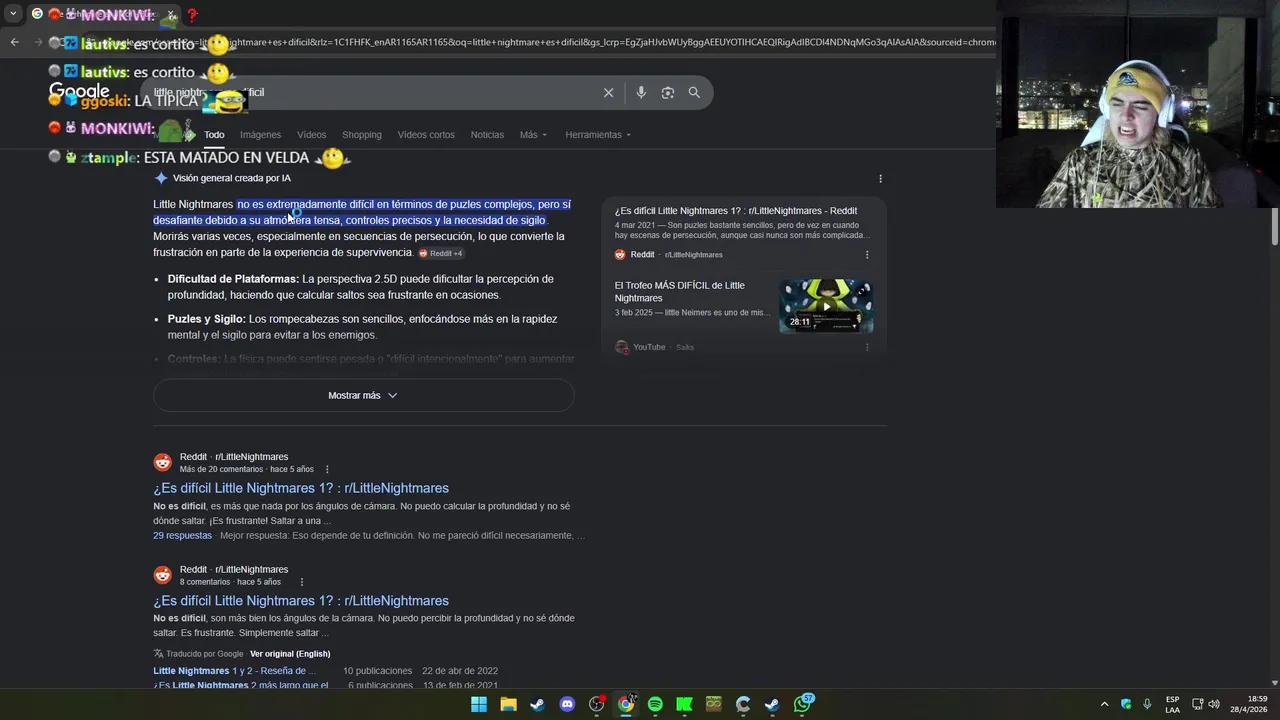This screenshot has width=1280, height=720.
Task: Switch to the Shopping tab
Action: click(361, 135)
